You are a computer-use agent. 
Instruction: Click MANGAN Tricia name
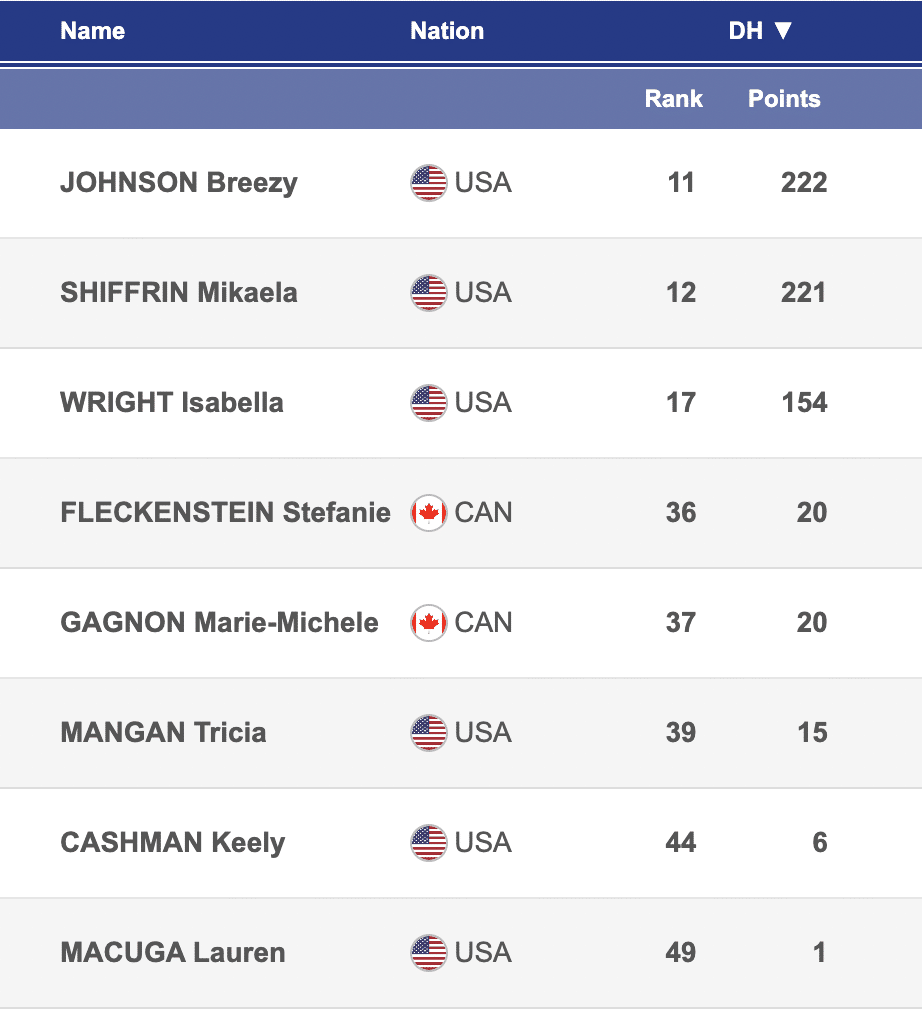click(163, 733)
